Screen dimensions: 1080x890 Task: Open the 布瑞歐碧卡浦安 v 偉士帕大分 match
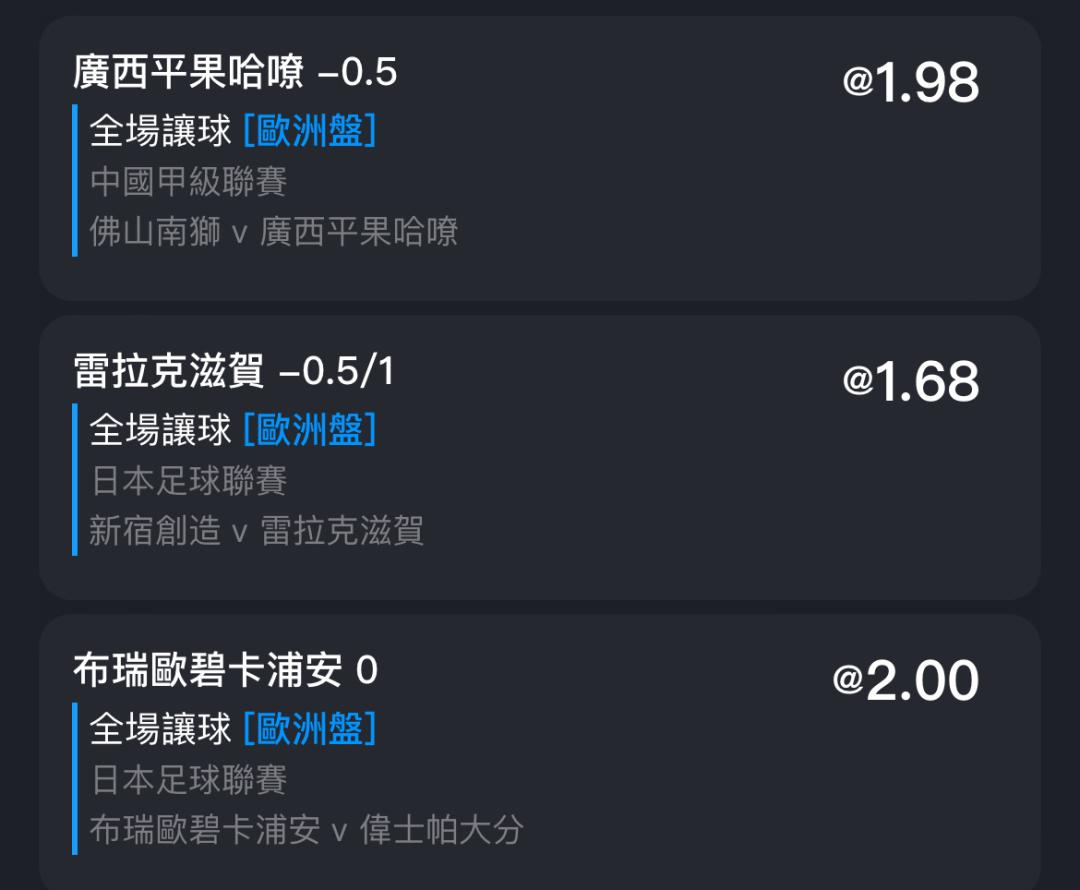(x=306, y=830)
